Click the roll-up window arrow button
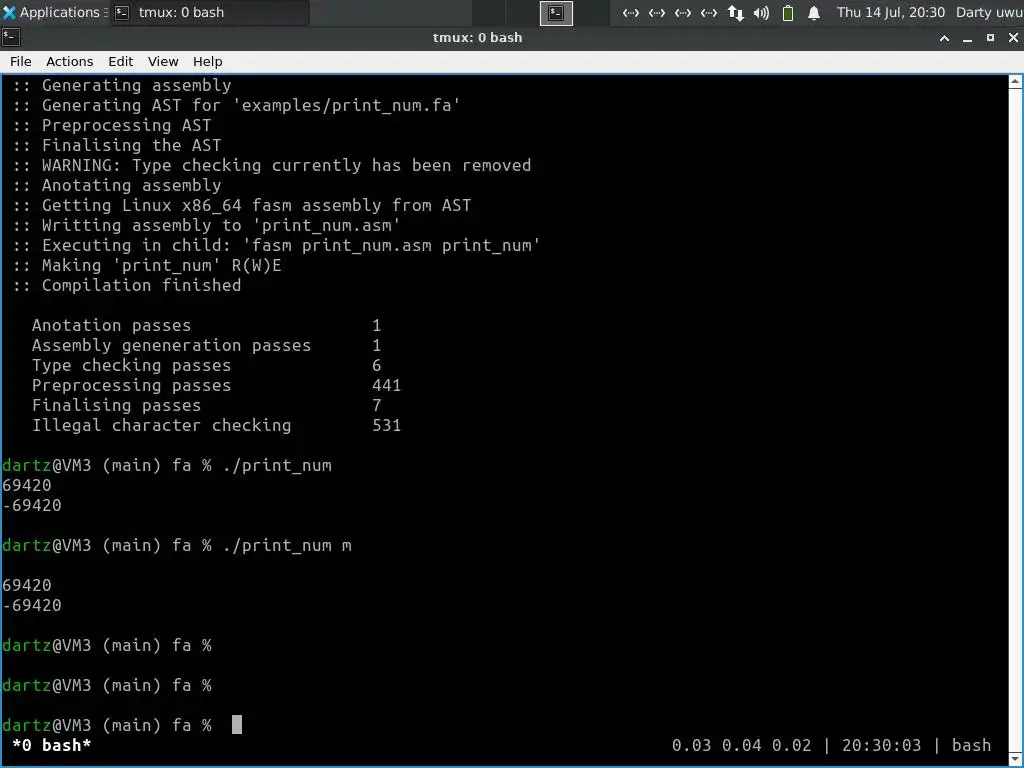Viewport: 1024px width, 768px height. pos(944,39)
